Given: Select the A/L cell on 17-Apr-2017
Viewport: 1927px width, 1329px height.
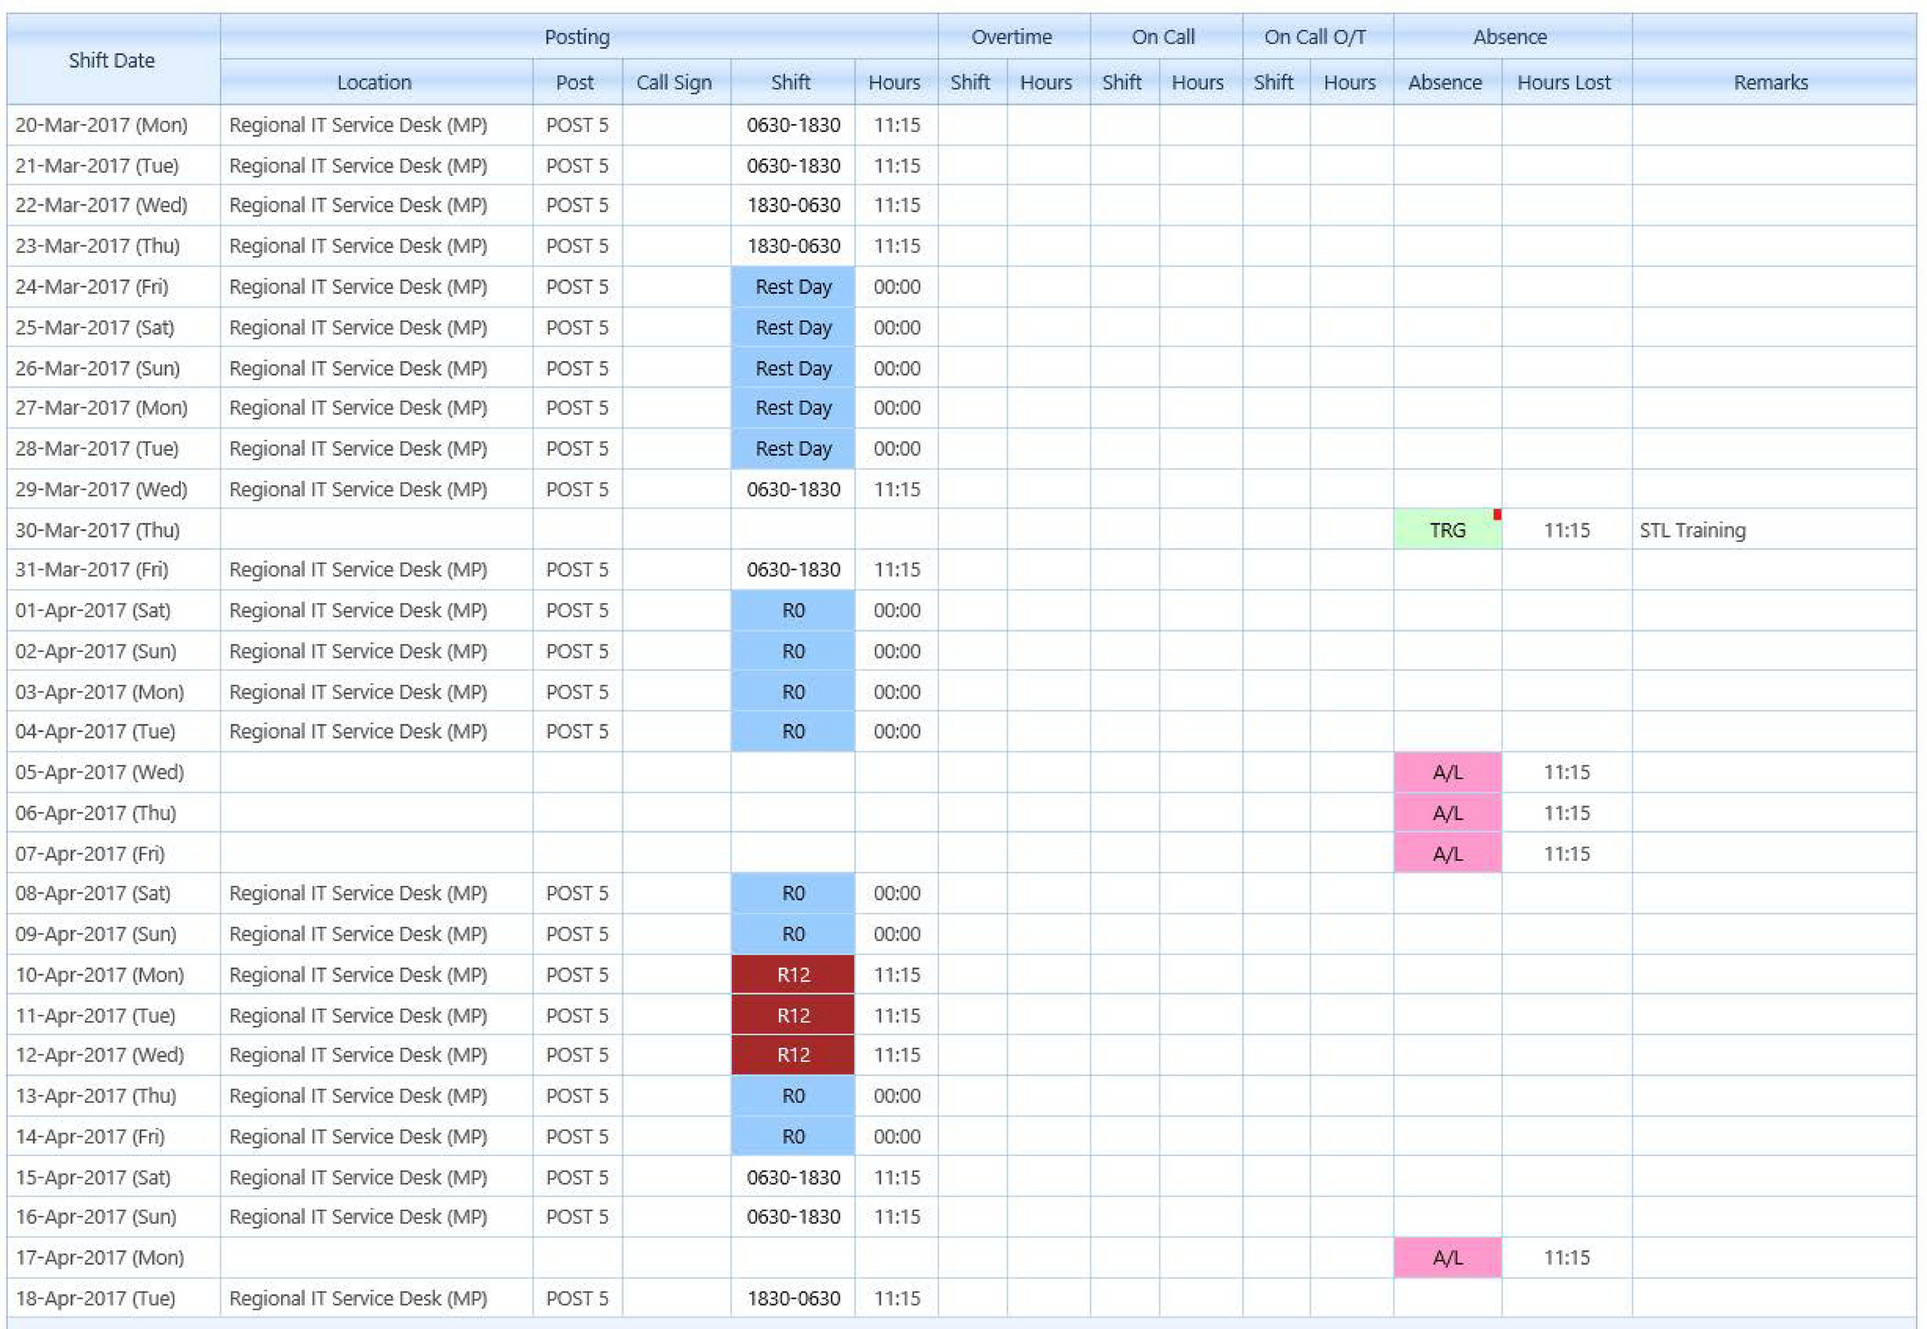Looking at the screenshot, I should pyautogui.click(x=1447, y=1257).
